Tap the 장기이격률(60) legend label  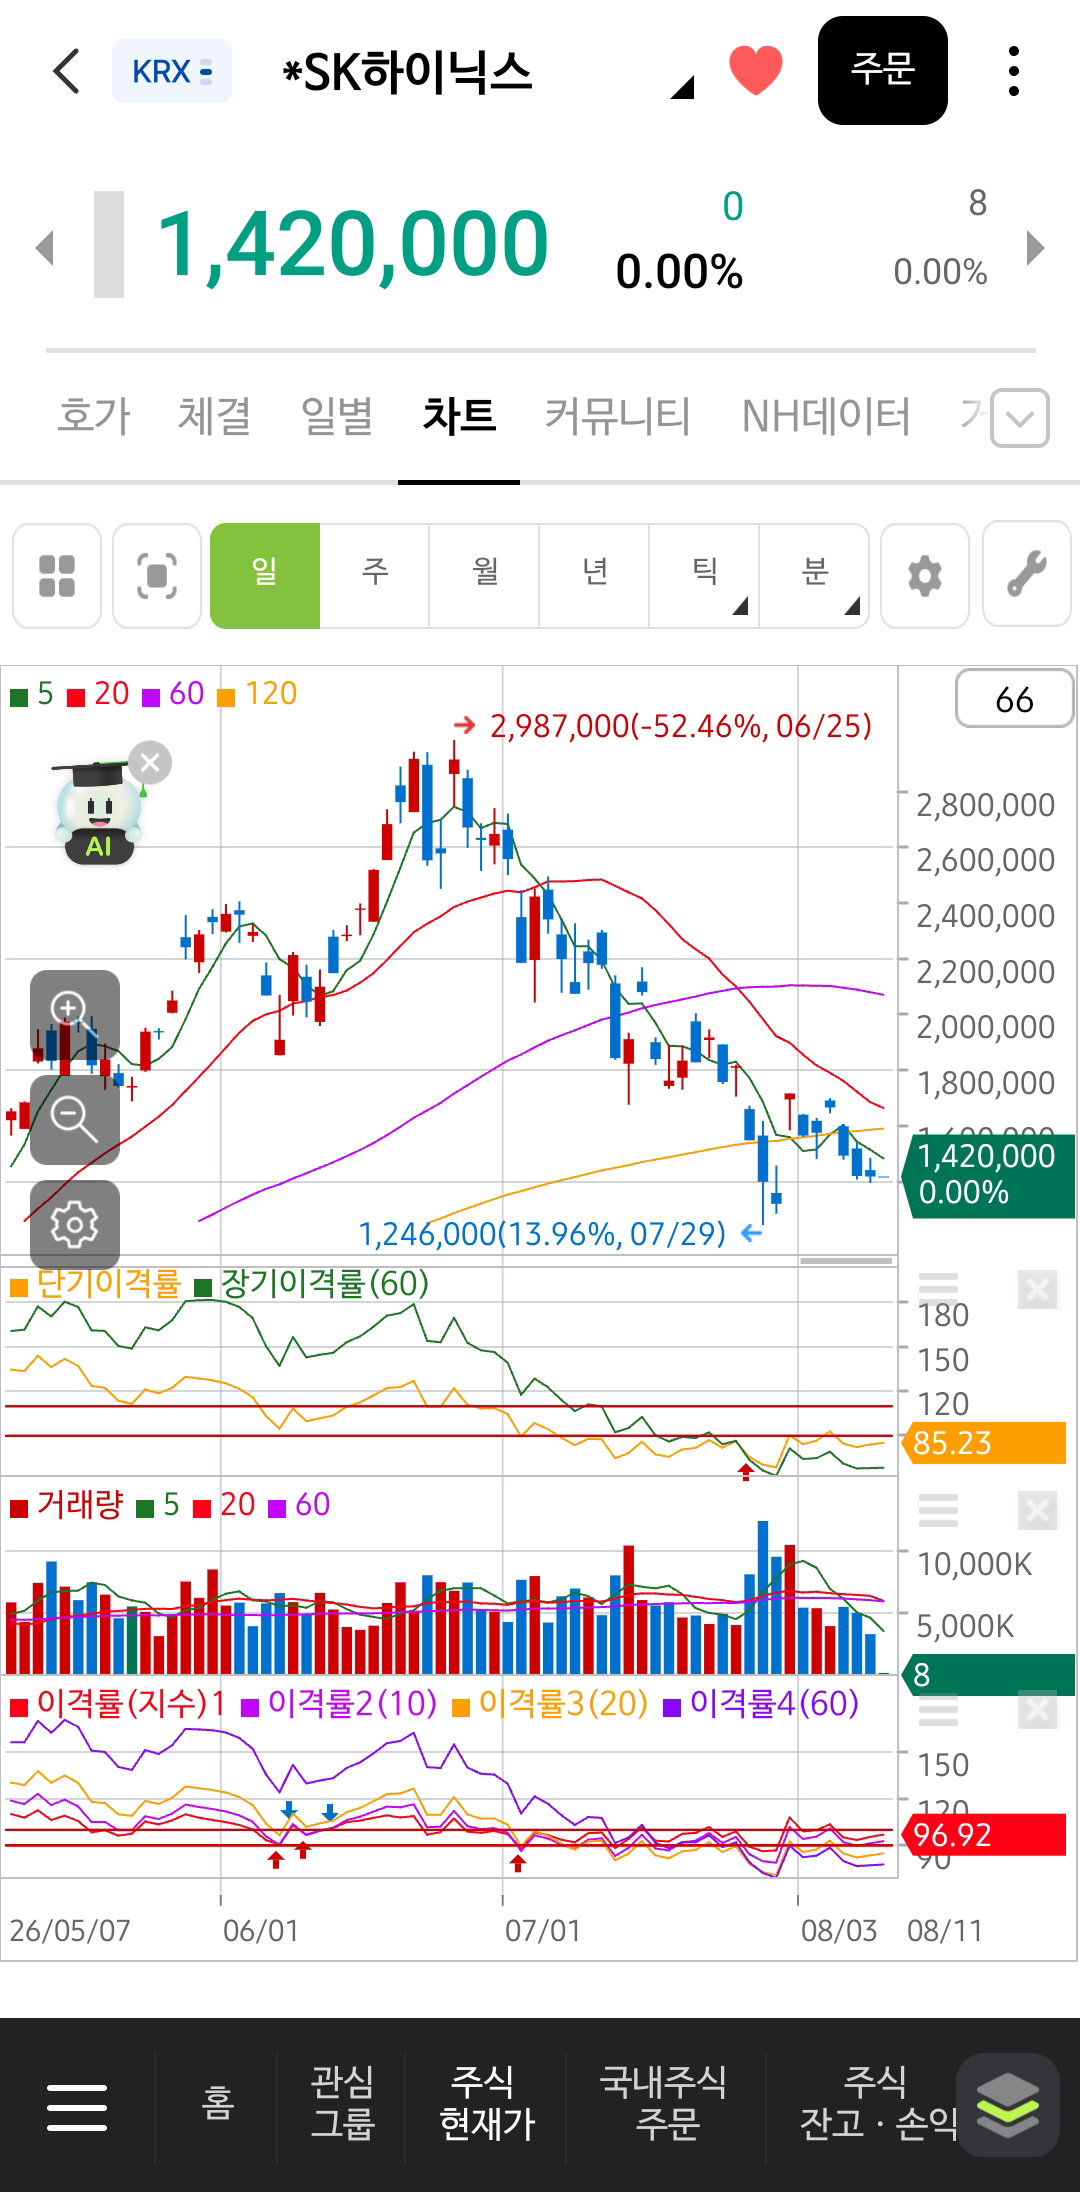pyautogui.click(x=324, y=1284)
